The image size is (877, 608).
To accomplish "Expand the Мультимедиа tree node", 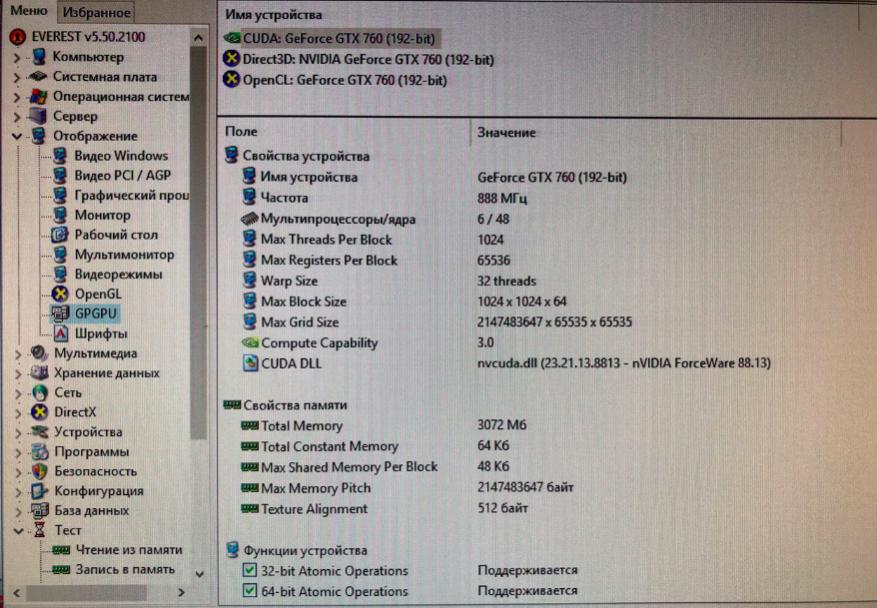I will point(17,353).
